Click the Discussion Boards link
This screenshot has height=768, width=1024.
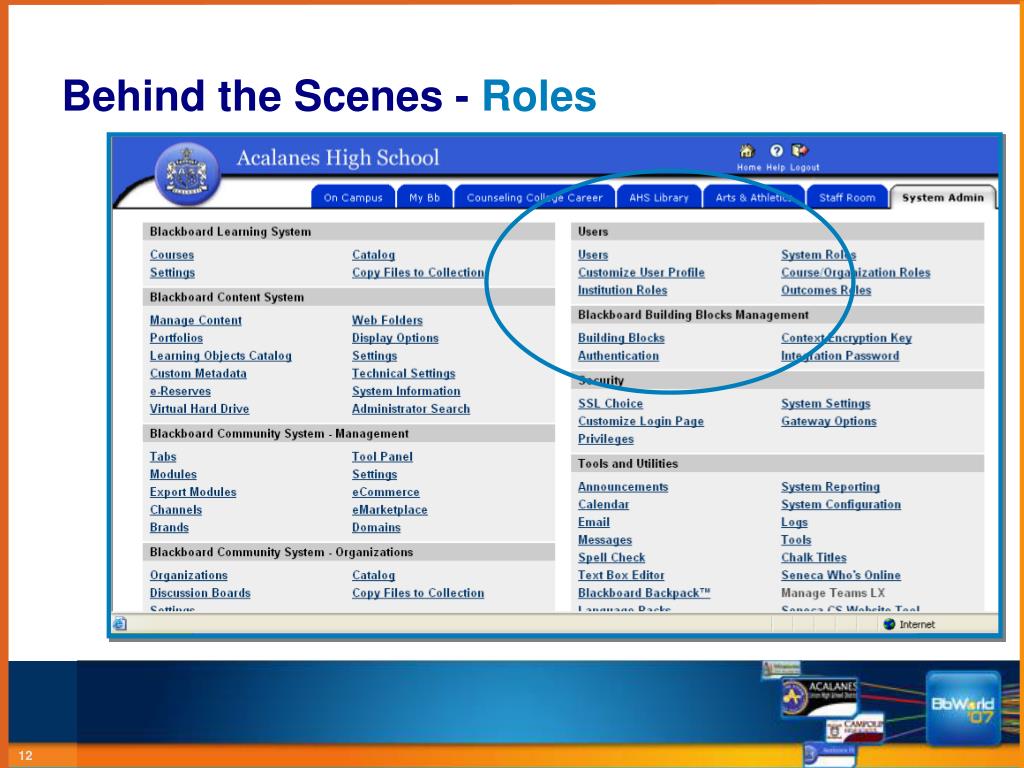(200, 592)
